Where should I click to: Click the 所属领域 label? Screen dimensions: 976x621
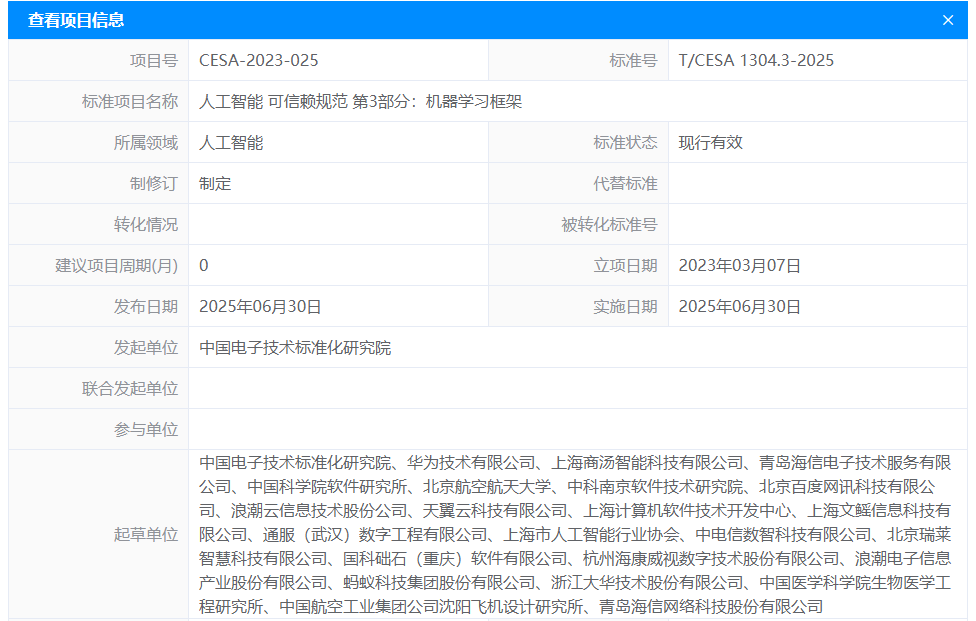coord(146,142)
